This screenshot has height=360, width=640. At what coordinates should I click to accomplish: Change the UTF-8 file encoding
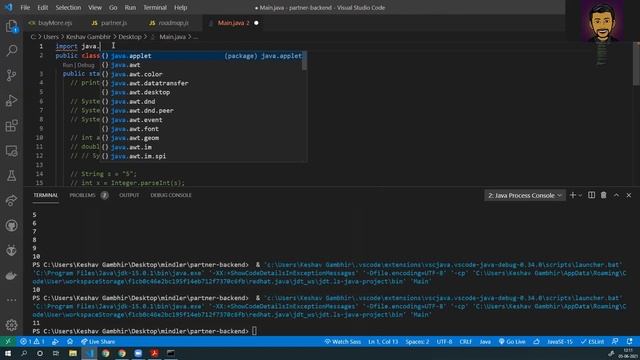[444, 342]
